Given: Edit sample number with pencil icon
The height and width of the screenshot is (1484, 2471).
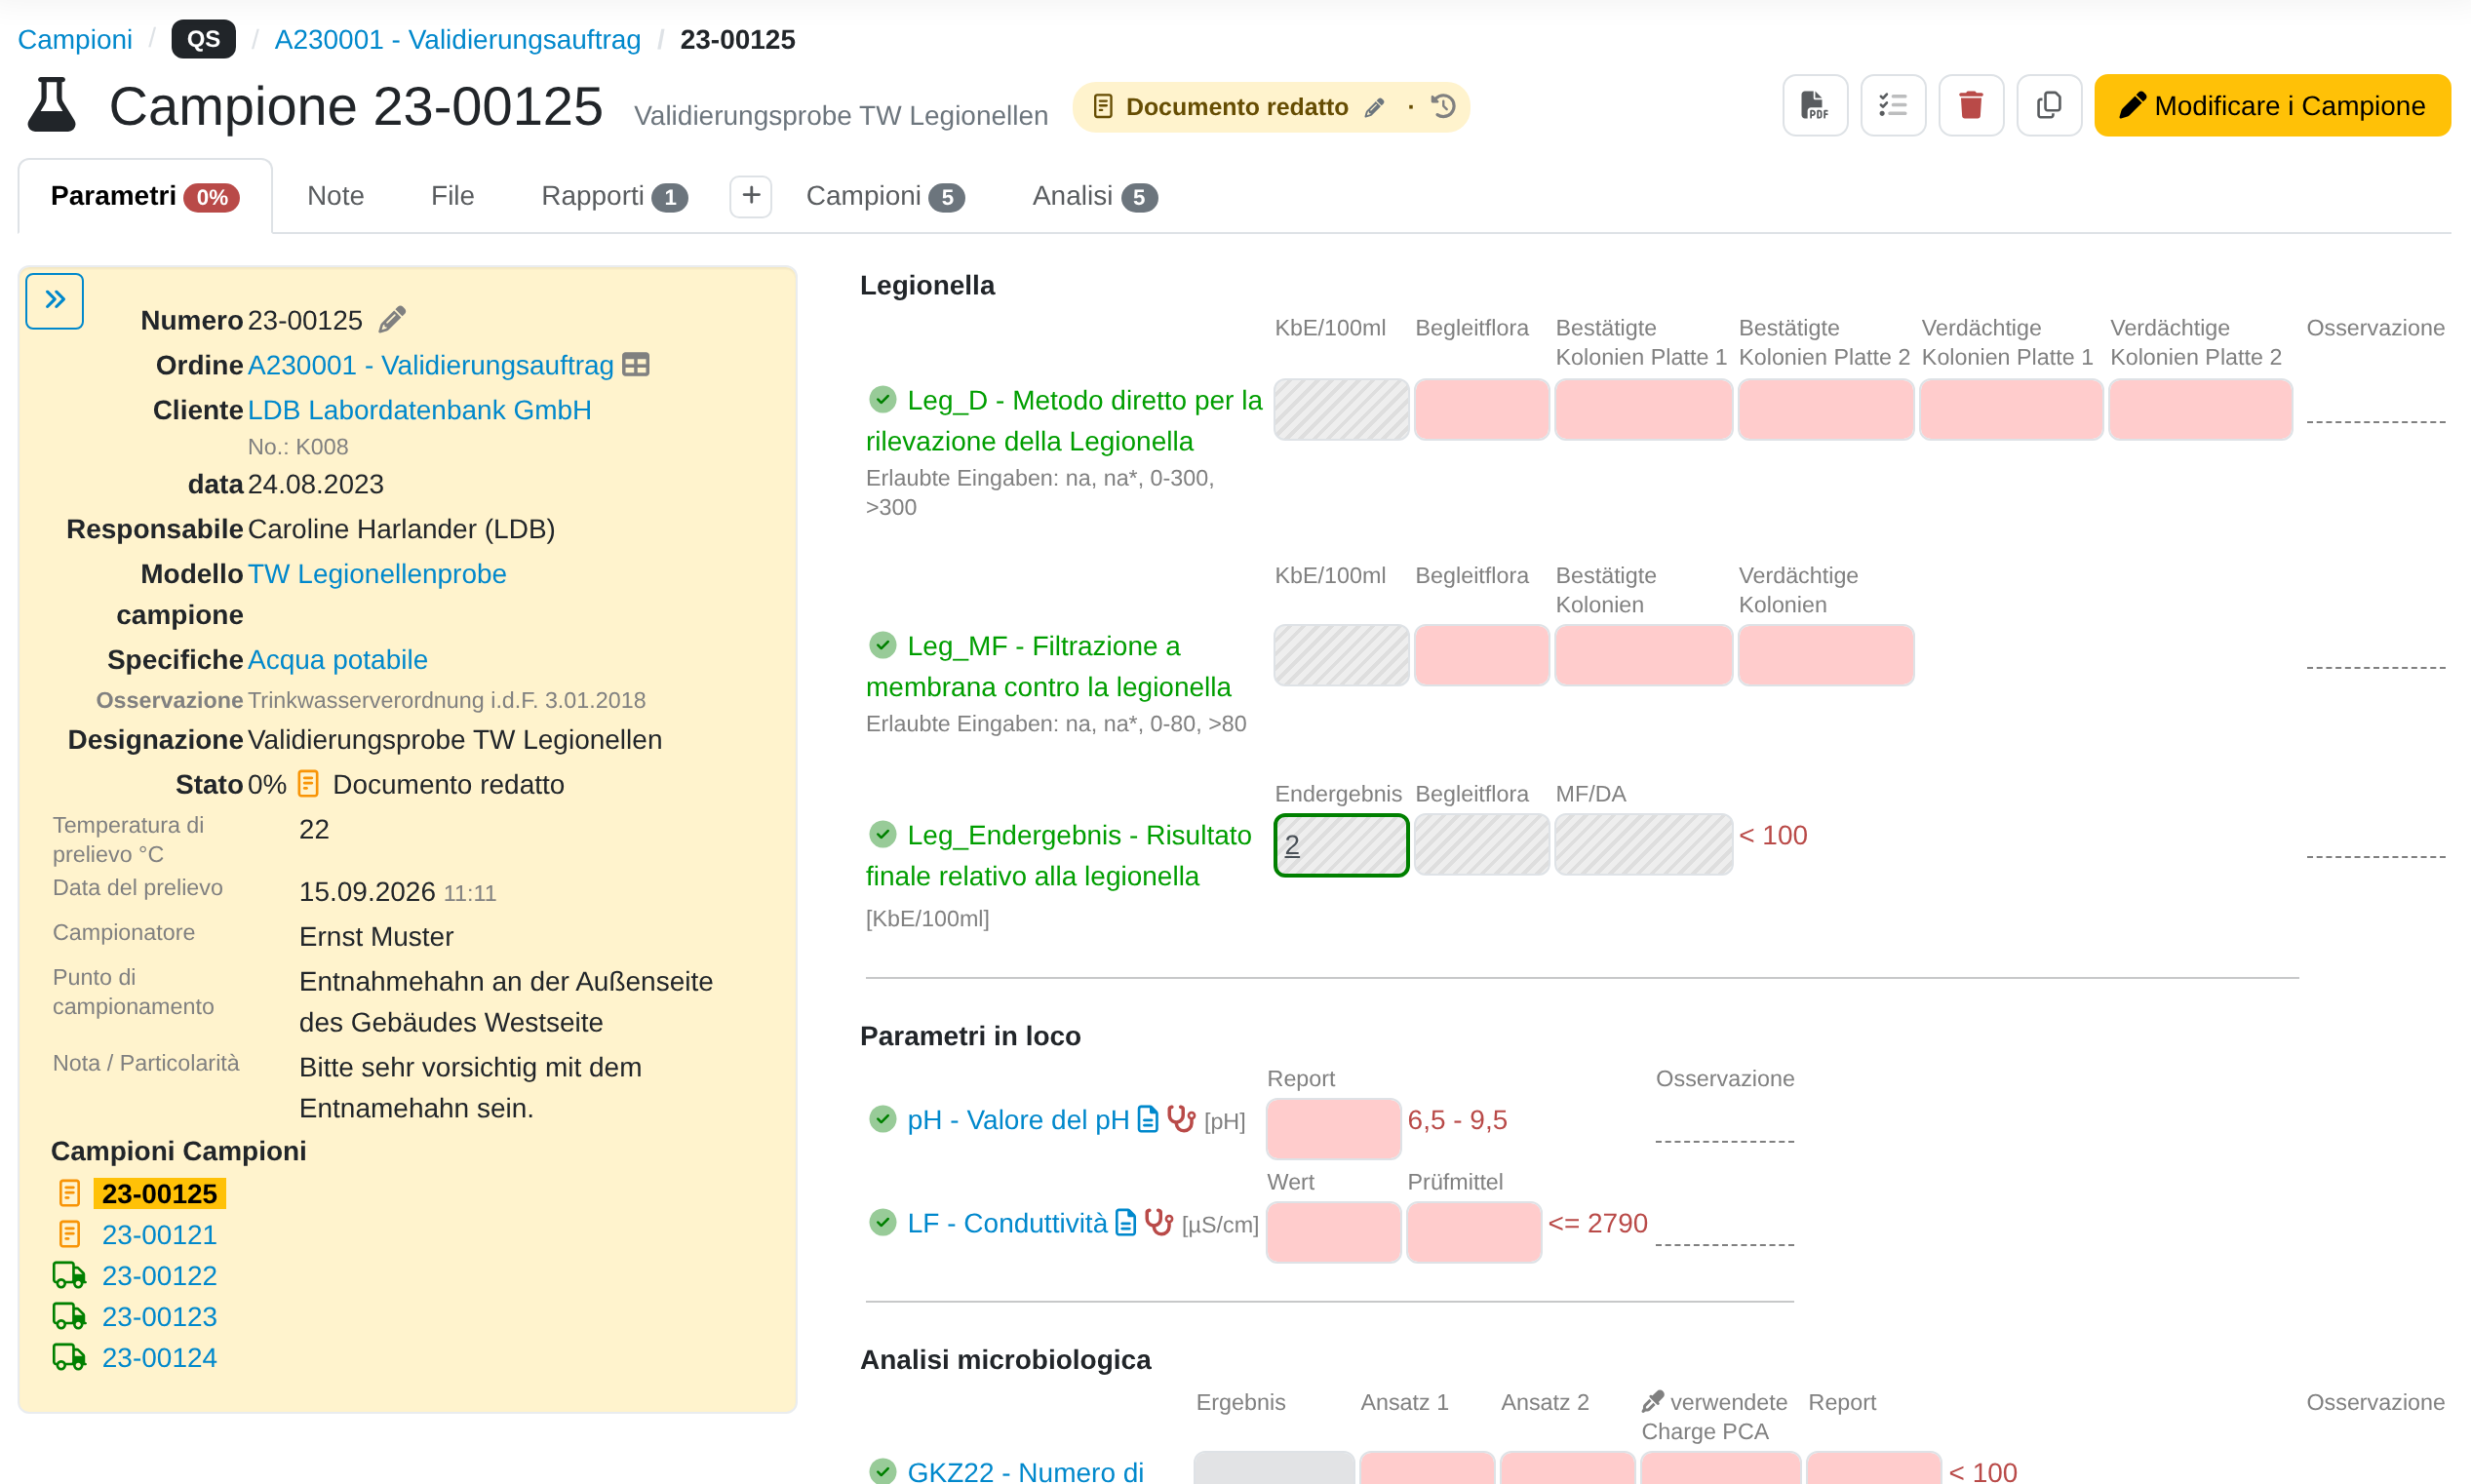Looking at the screenshot, I should 392,320.
